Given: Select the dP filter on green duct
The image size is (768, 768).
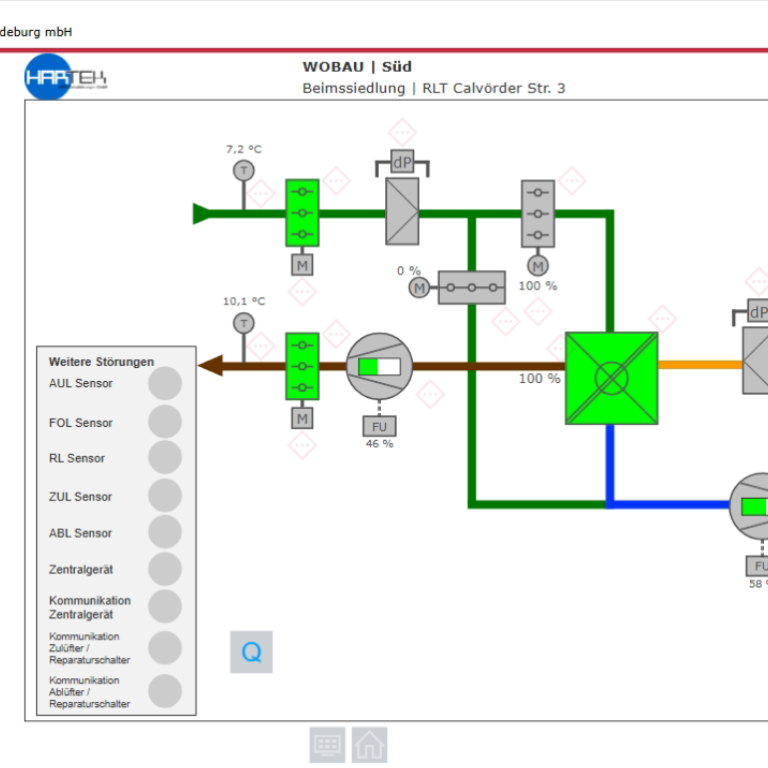Looking at the screenshot, I should (x=402, y=211).
